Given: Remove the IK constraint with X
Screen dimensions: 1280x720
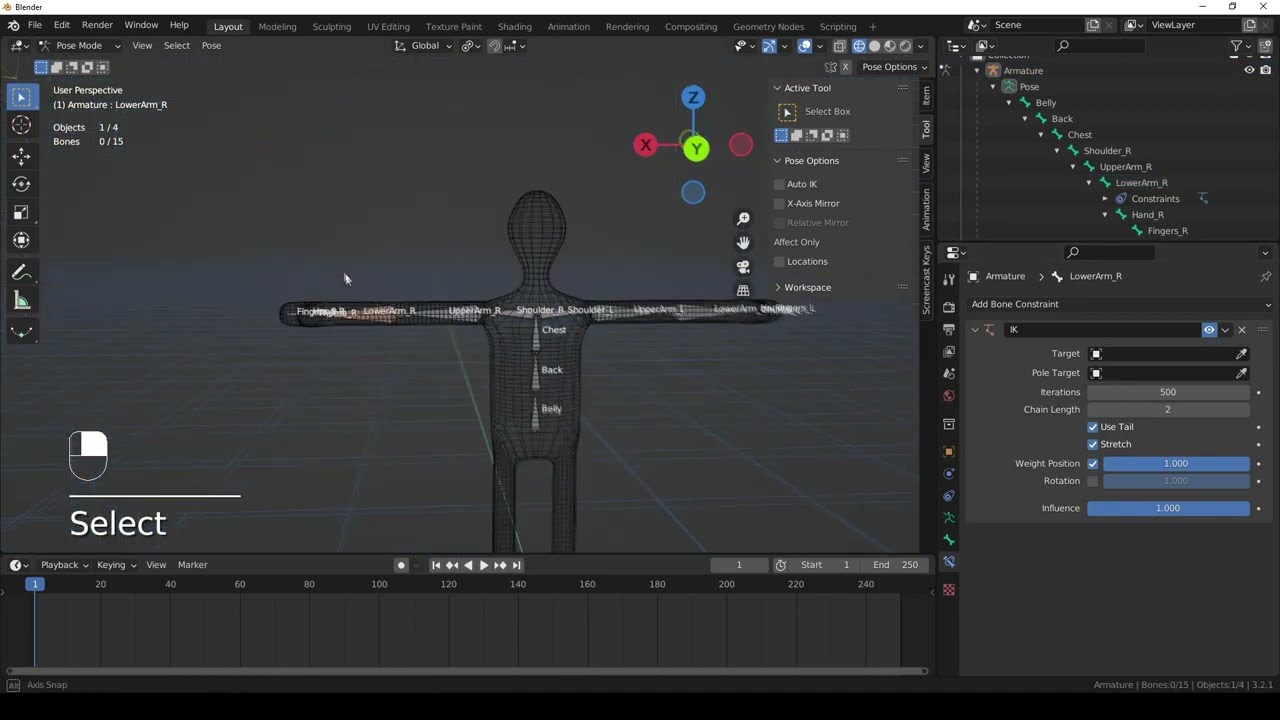Looking at the screenshot, I should (1242, 330).
